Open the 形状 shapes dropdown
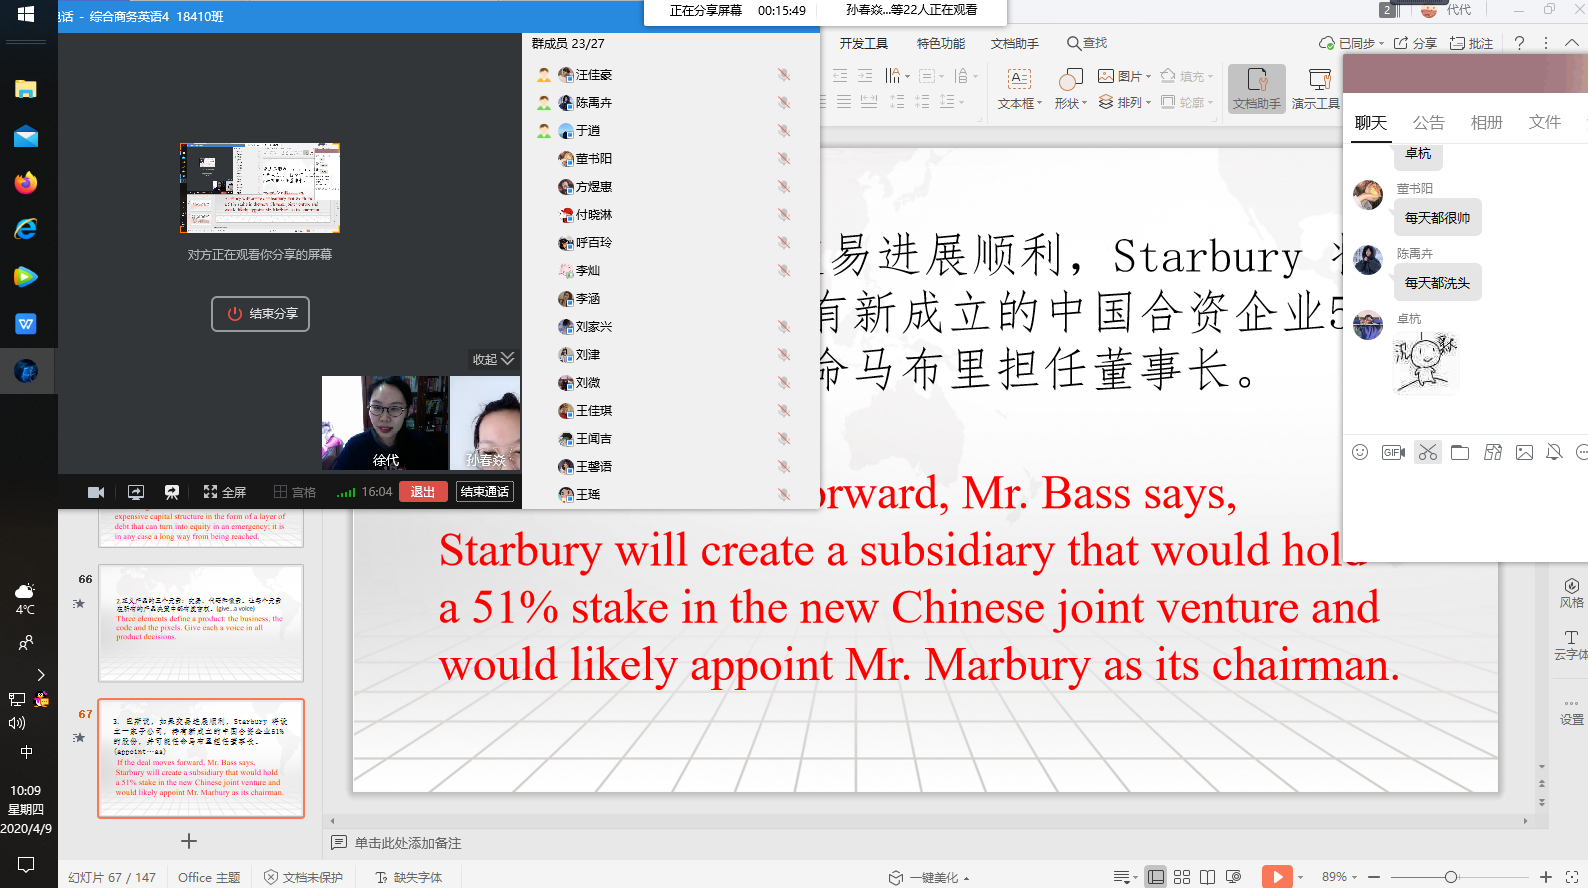Screen dimensions: 1588x888 point(1070,88)
